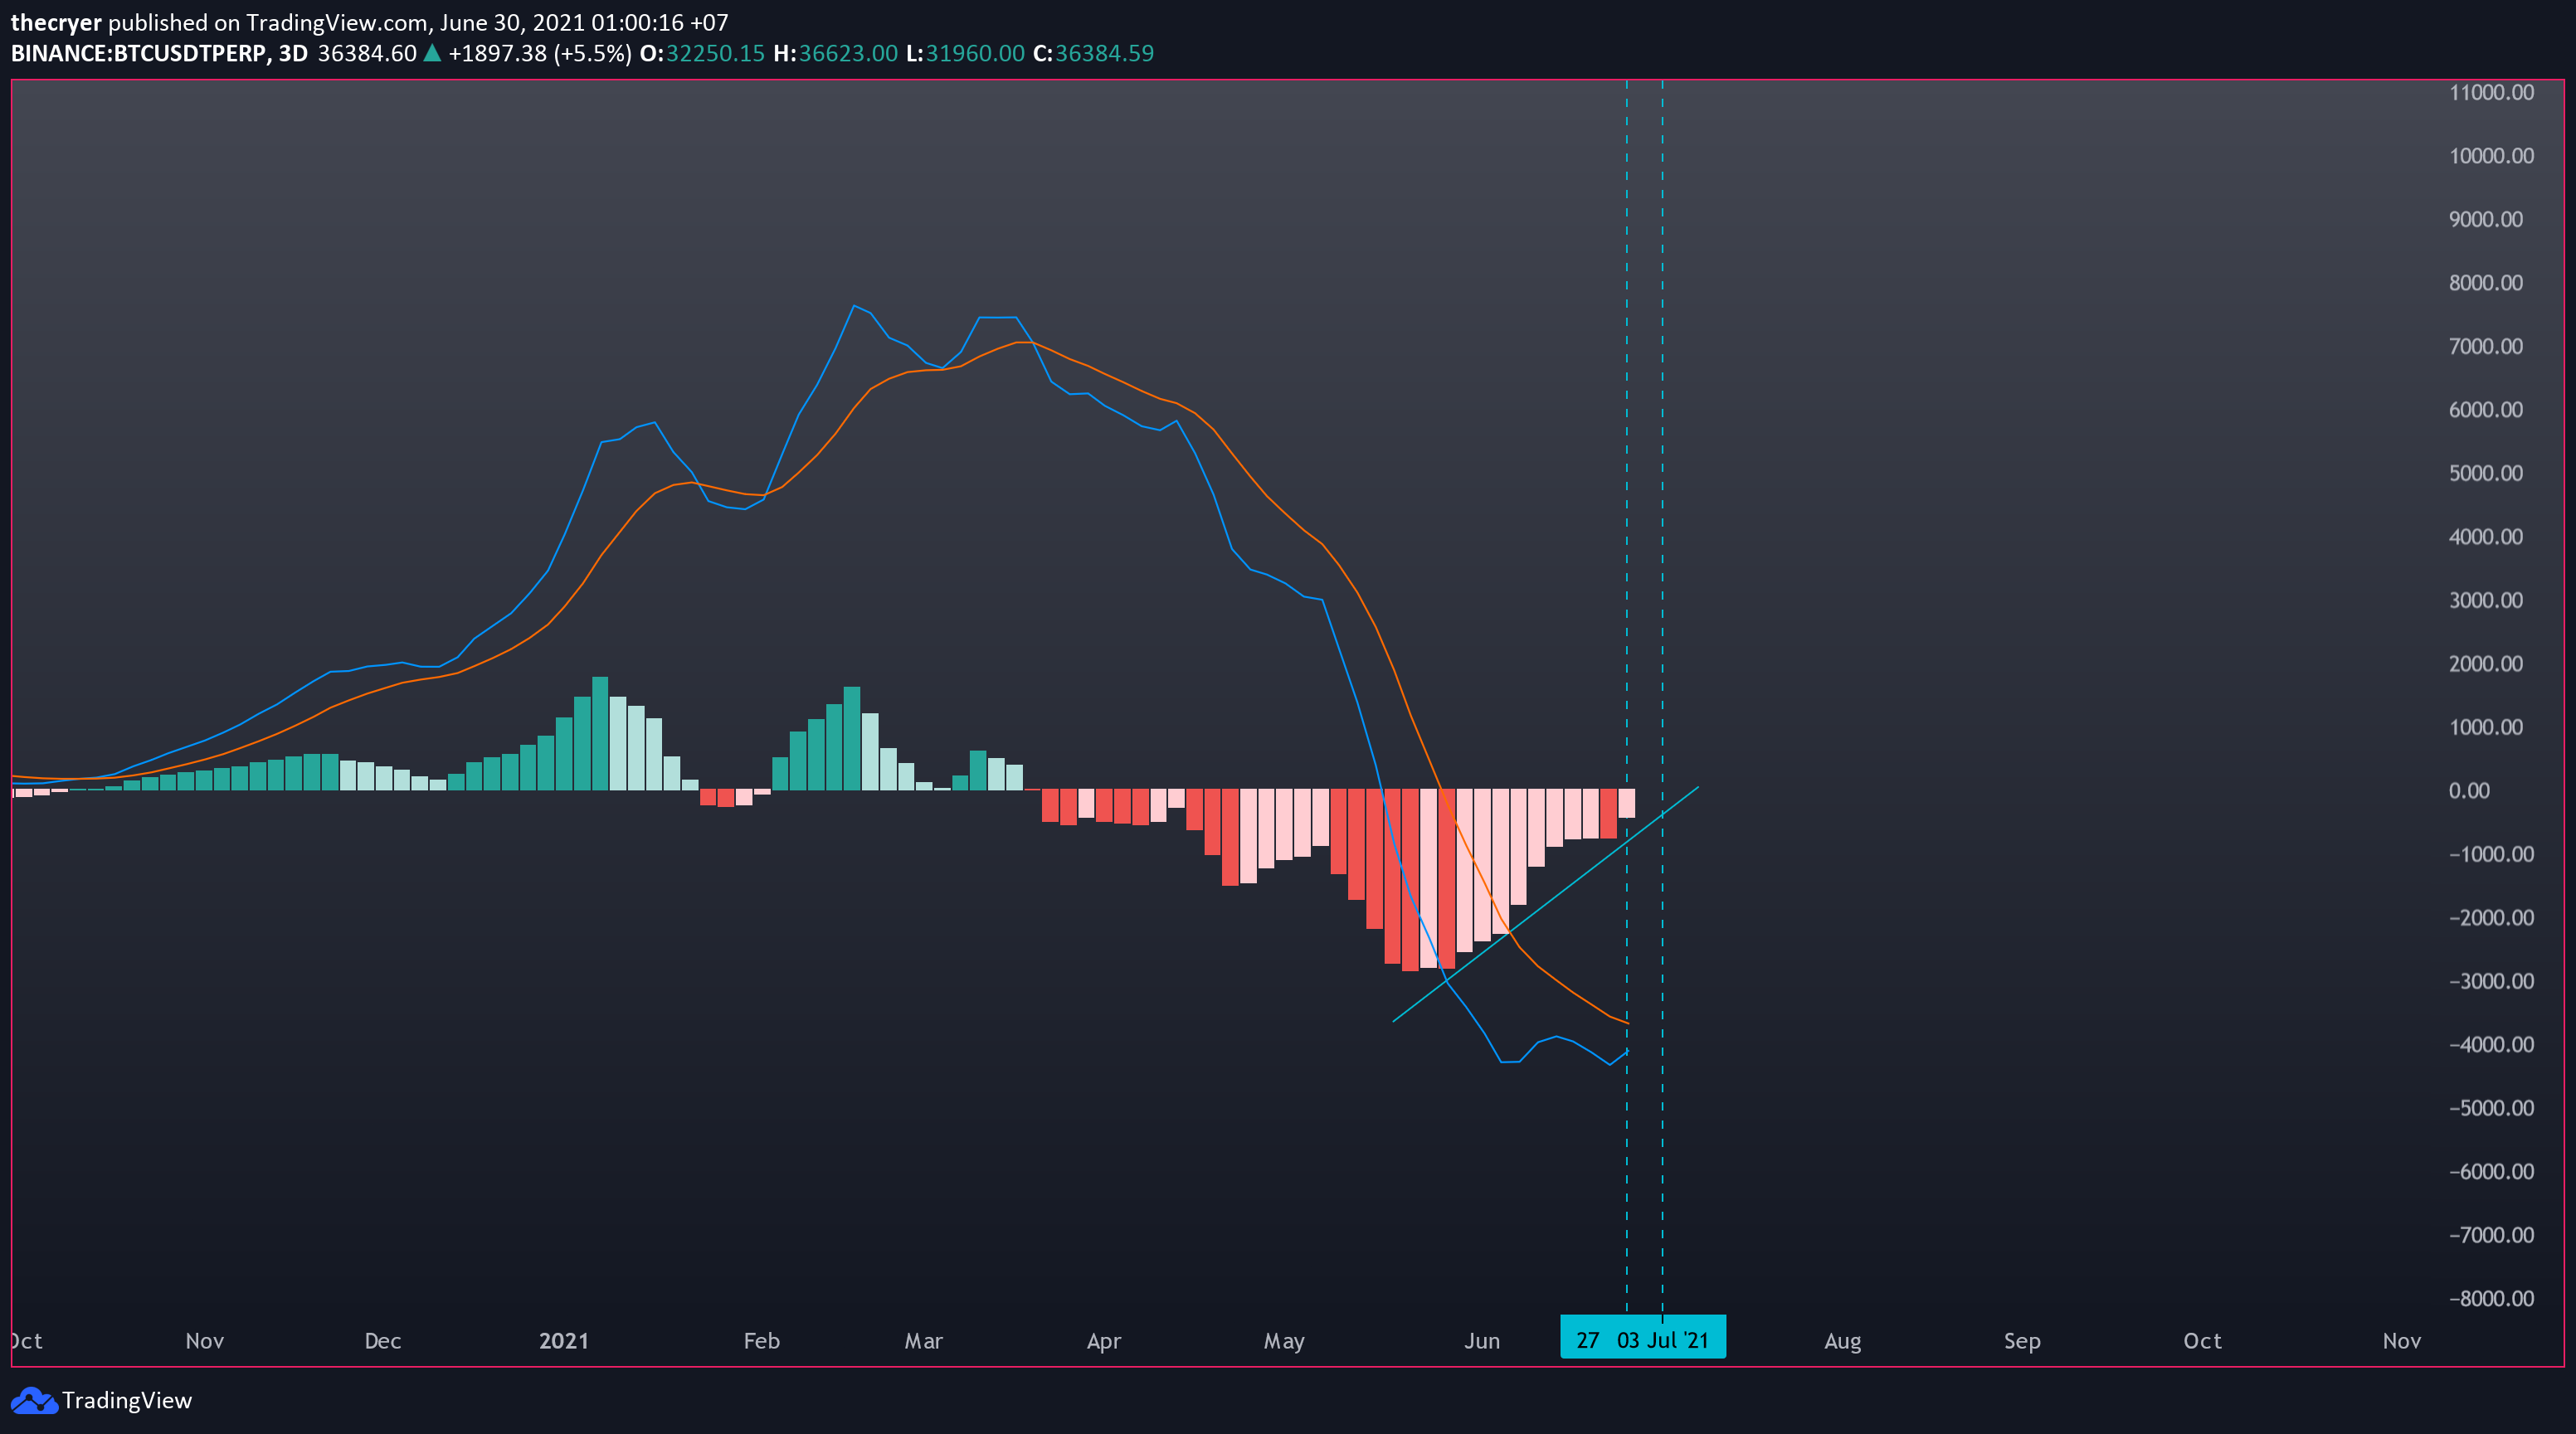2576x1434 pixels.
Task: Click the tallest green histogram bar in mid-February
Action: (852, 739)
